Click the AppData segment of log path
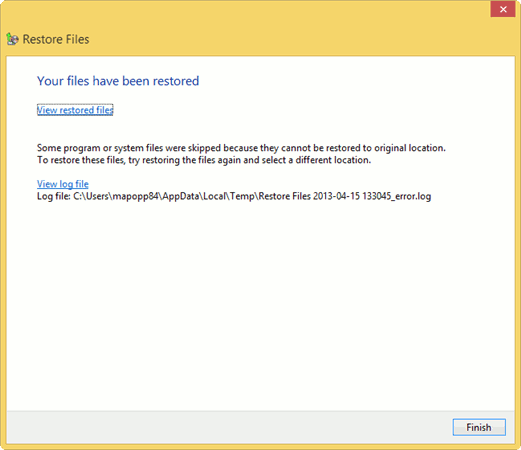This screenshot has height=450, width=521. pyautogui.click(x=181, y=196)
